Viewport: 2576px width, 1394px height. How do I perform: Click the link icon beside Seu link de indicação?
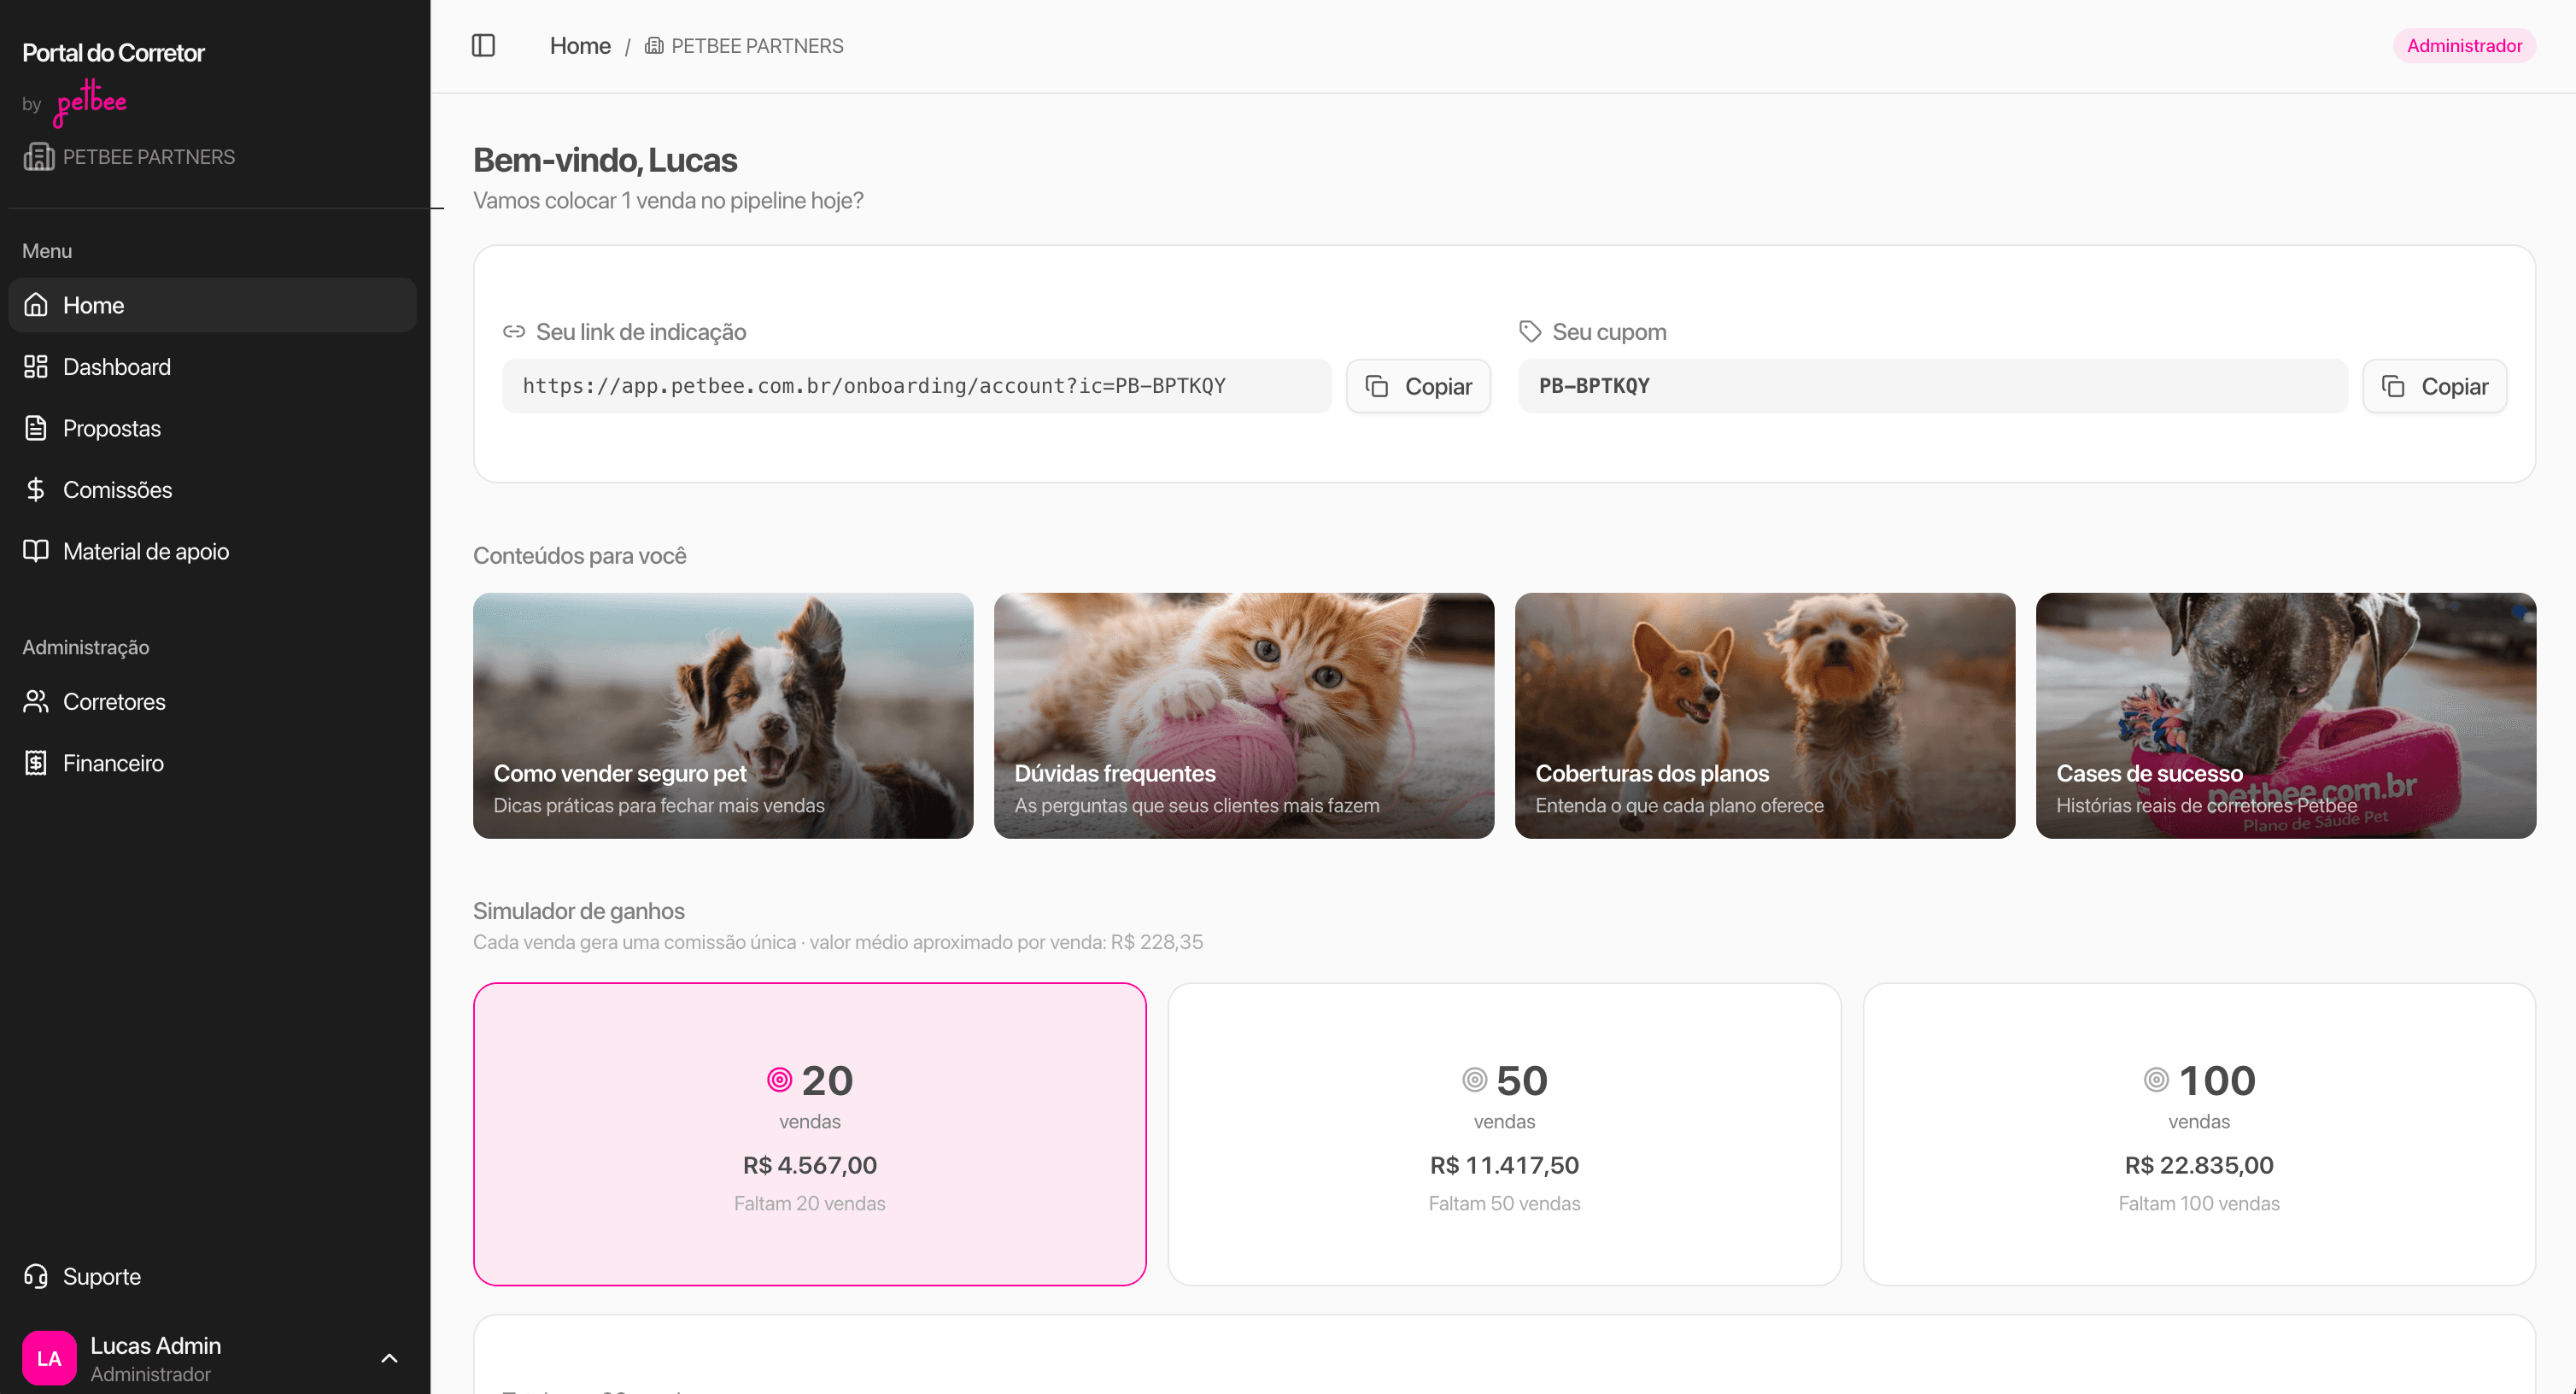[x=515, y=331]
